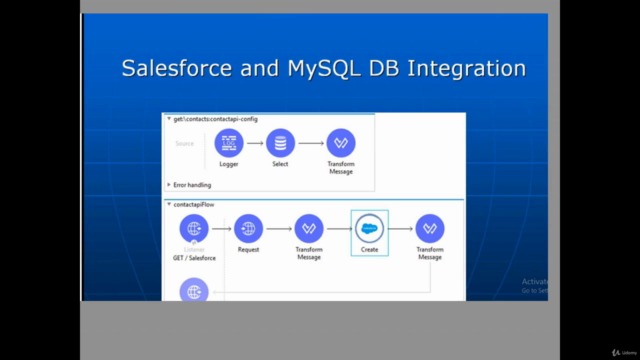Viewport: 640px width, 360px height.
Task: Click the HTTP Listener icon in contactapiFlow
Action: pos(194,229)
